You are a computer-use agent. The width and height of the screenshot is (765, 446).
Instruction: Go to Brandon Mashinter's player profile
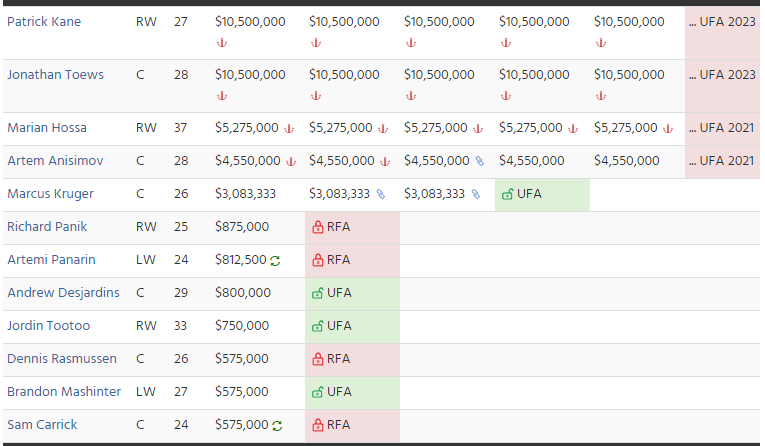64,392
